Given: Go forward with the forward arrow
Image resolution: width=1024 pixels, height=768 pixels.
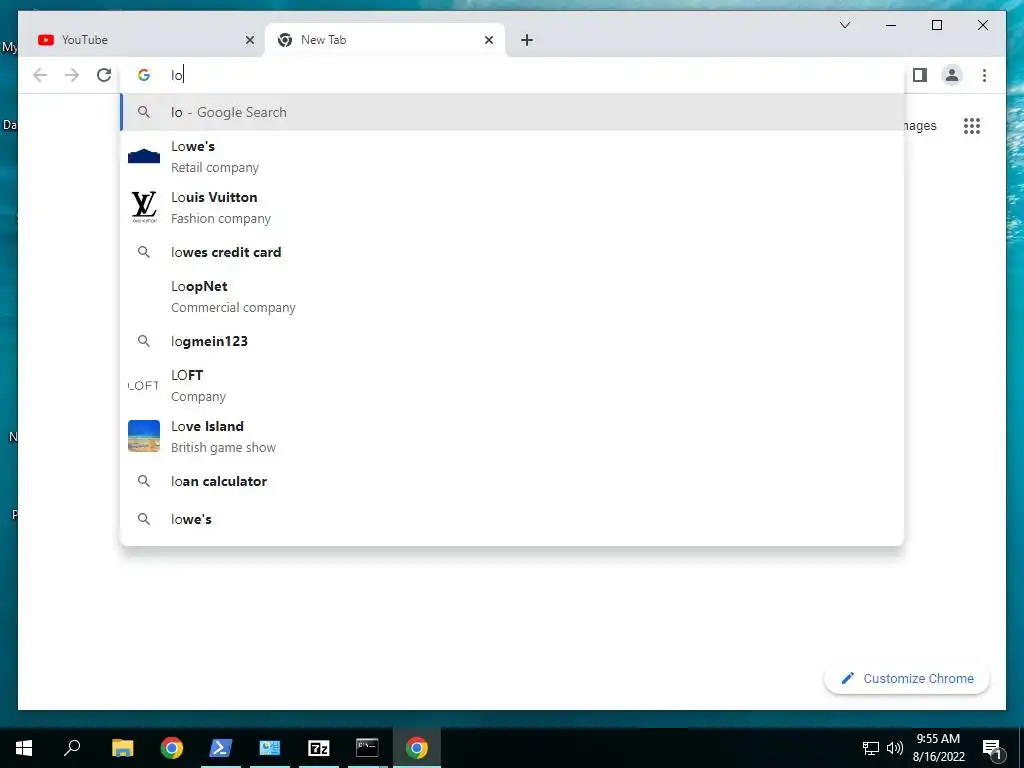Looking at the screenshot, I should tap(72, 75).
